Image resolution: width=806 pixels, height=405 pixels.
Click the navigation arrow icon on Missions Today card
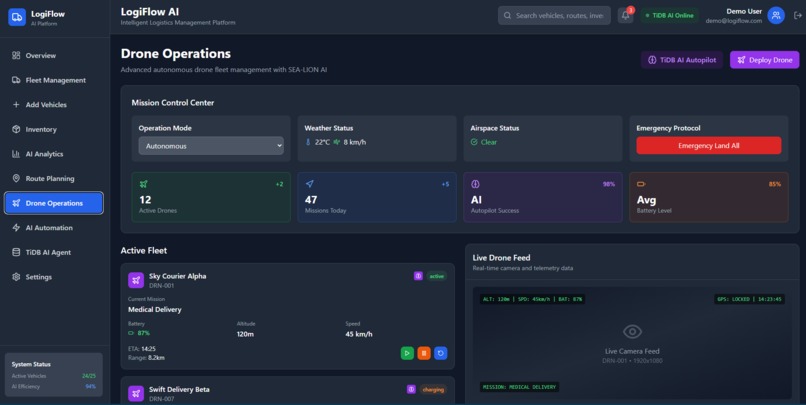[x=309, y=184]
